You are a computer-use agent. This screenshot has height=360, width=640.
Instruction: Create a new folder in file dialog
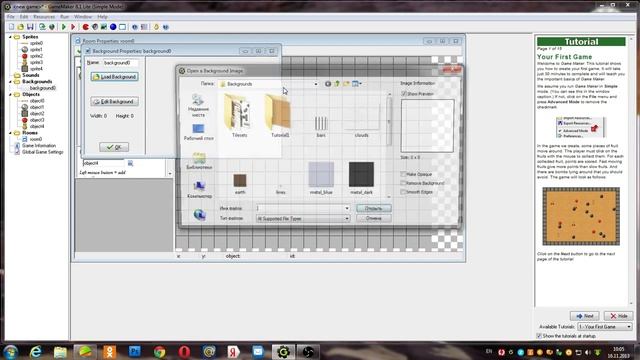(346, 84)
